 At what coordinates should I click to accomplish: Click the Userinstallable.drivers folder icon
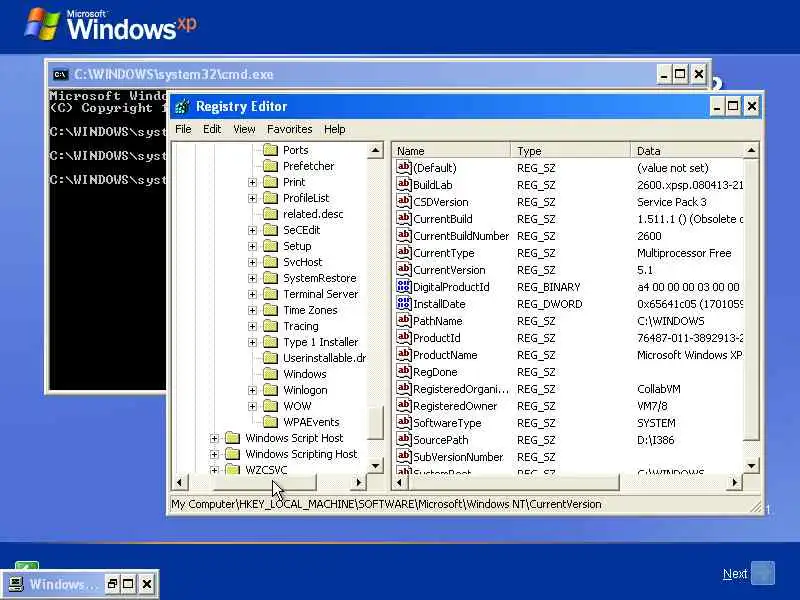[x=270, y=358]
